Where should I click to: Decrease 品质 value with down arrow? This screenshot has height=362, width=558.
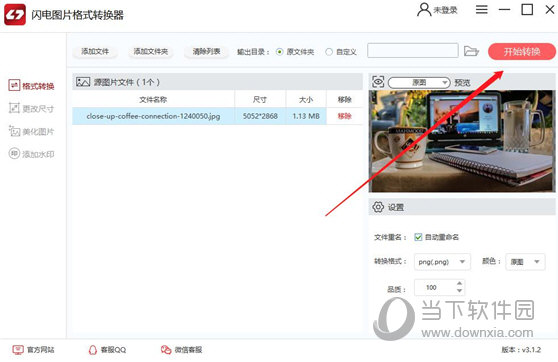(x=459, y=291)
